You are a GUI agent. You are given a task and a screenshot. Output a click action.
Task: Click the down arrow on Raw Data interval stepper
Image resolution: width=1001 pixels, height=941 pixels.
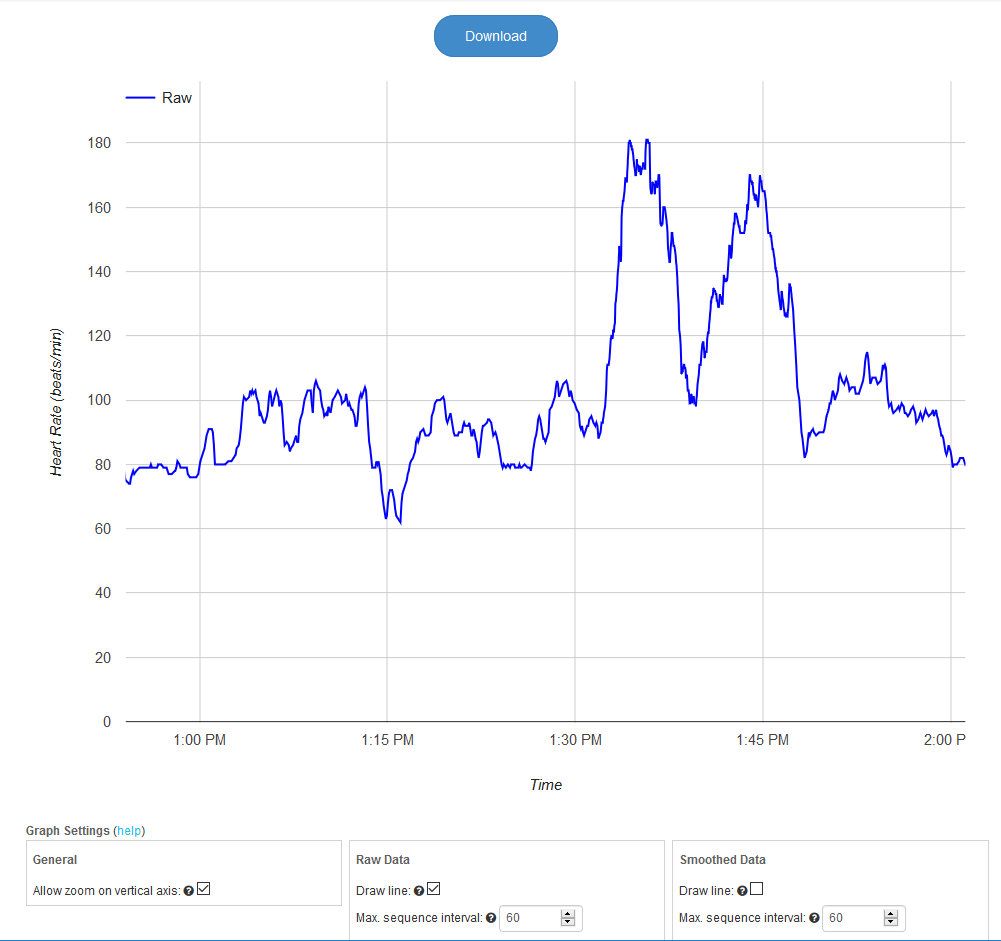click(x=568, y=922)
